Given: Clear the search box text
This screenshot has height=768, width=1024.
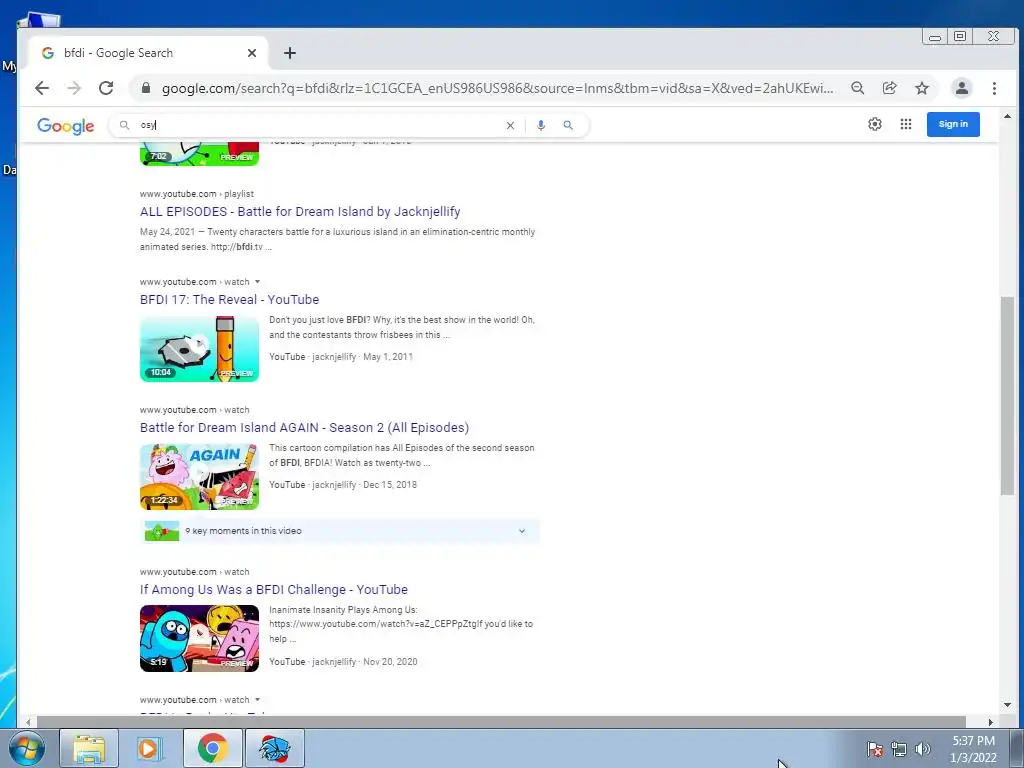Looking at the screenshot, I should tap(510, 125).
